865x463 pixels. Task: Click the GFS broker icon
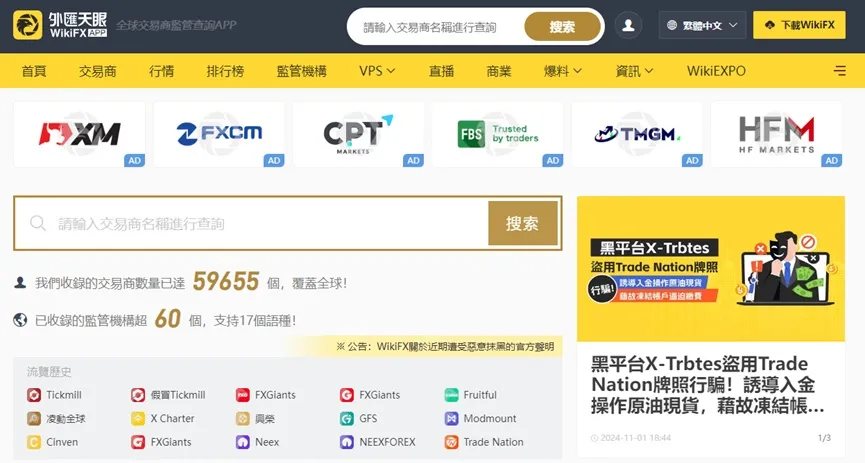[x=346, y=418]
